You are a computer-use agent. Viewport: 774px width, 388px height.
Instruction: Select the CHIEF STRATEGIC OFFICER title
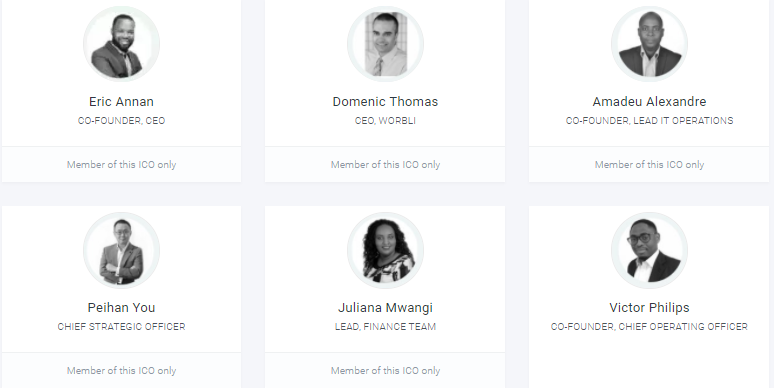coord(121,327)
